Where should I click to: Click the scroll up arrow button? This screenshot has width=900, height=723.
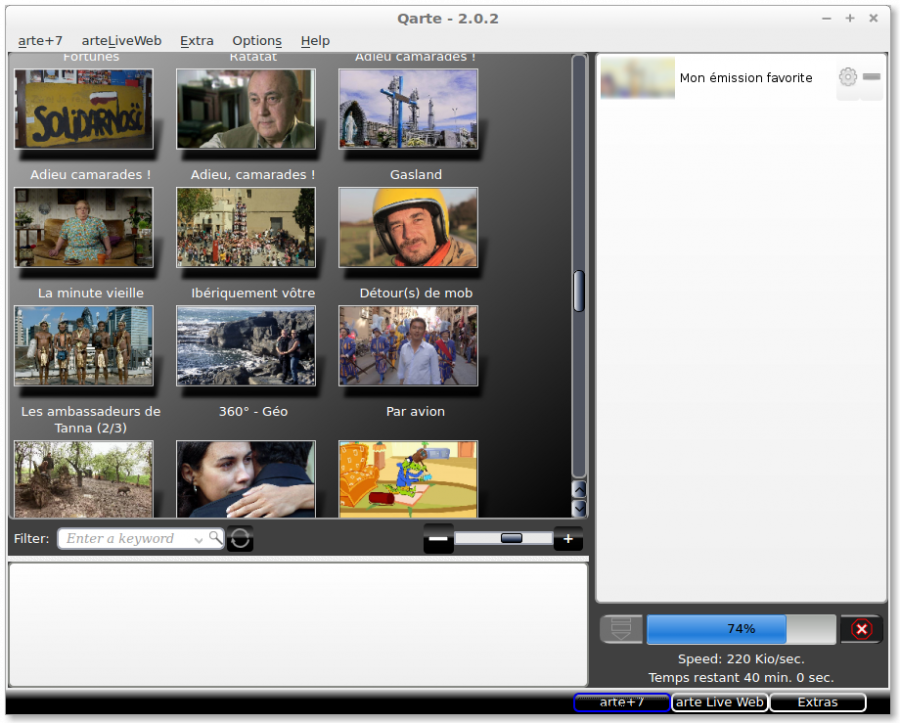(x=580, y=489)
